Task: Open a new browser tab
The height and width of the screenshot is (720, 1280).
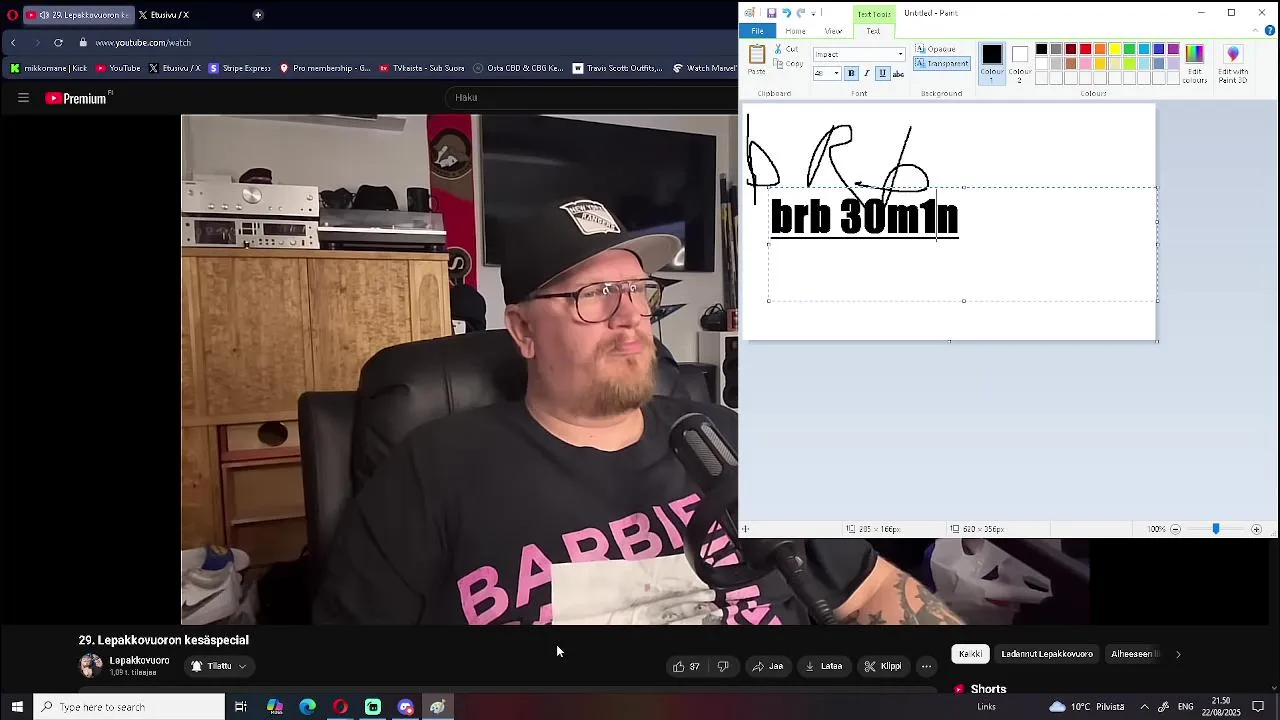Action: tap(258, 15)
